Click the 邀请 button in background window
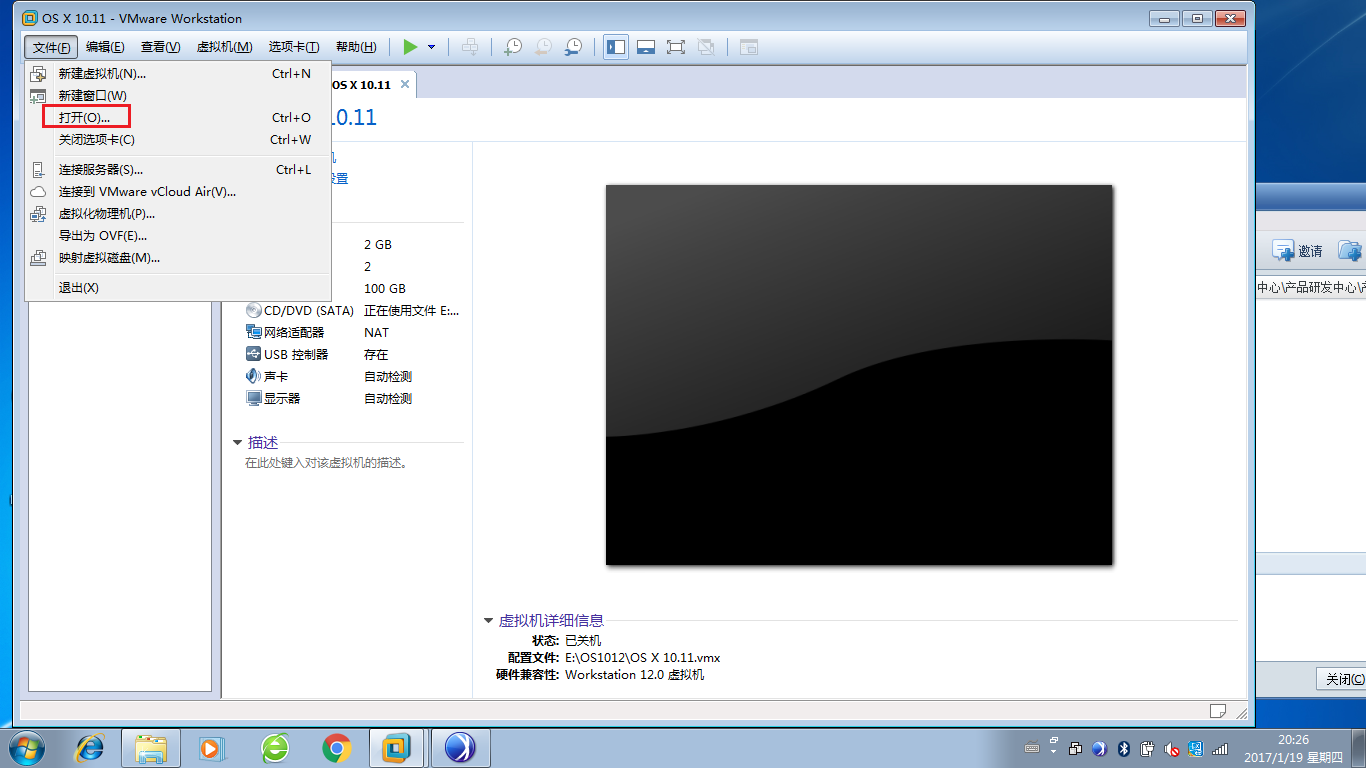This screenshot has height=768, width=1366. pyautogui.click(x=1298, y=251)
